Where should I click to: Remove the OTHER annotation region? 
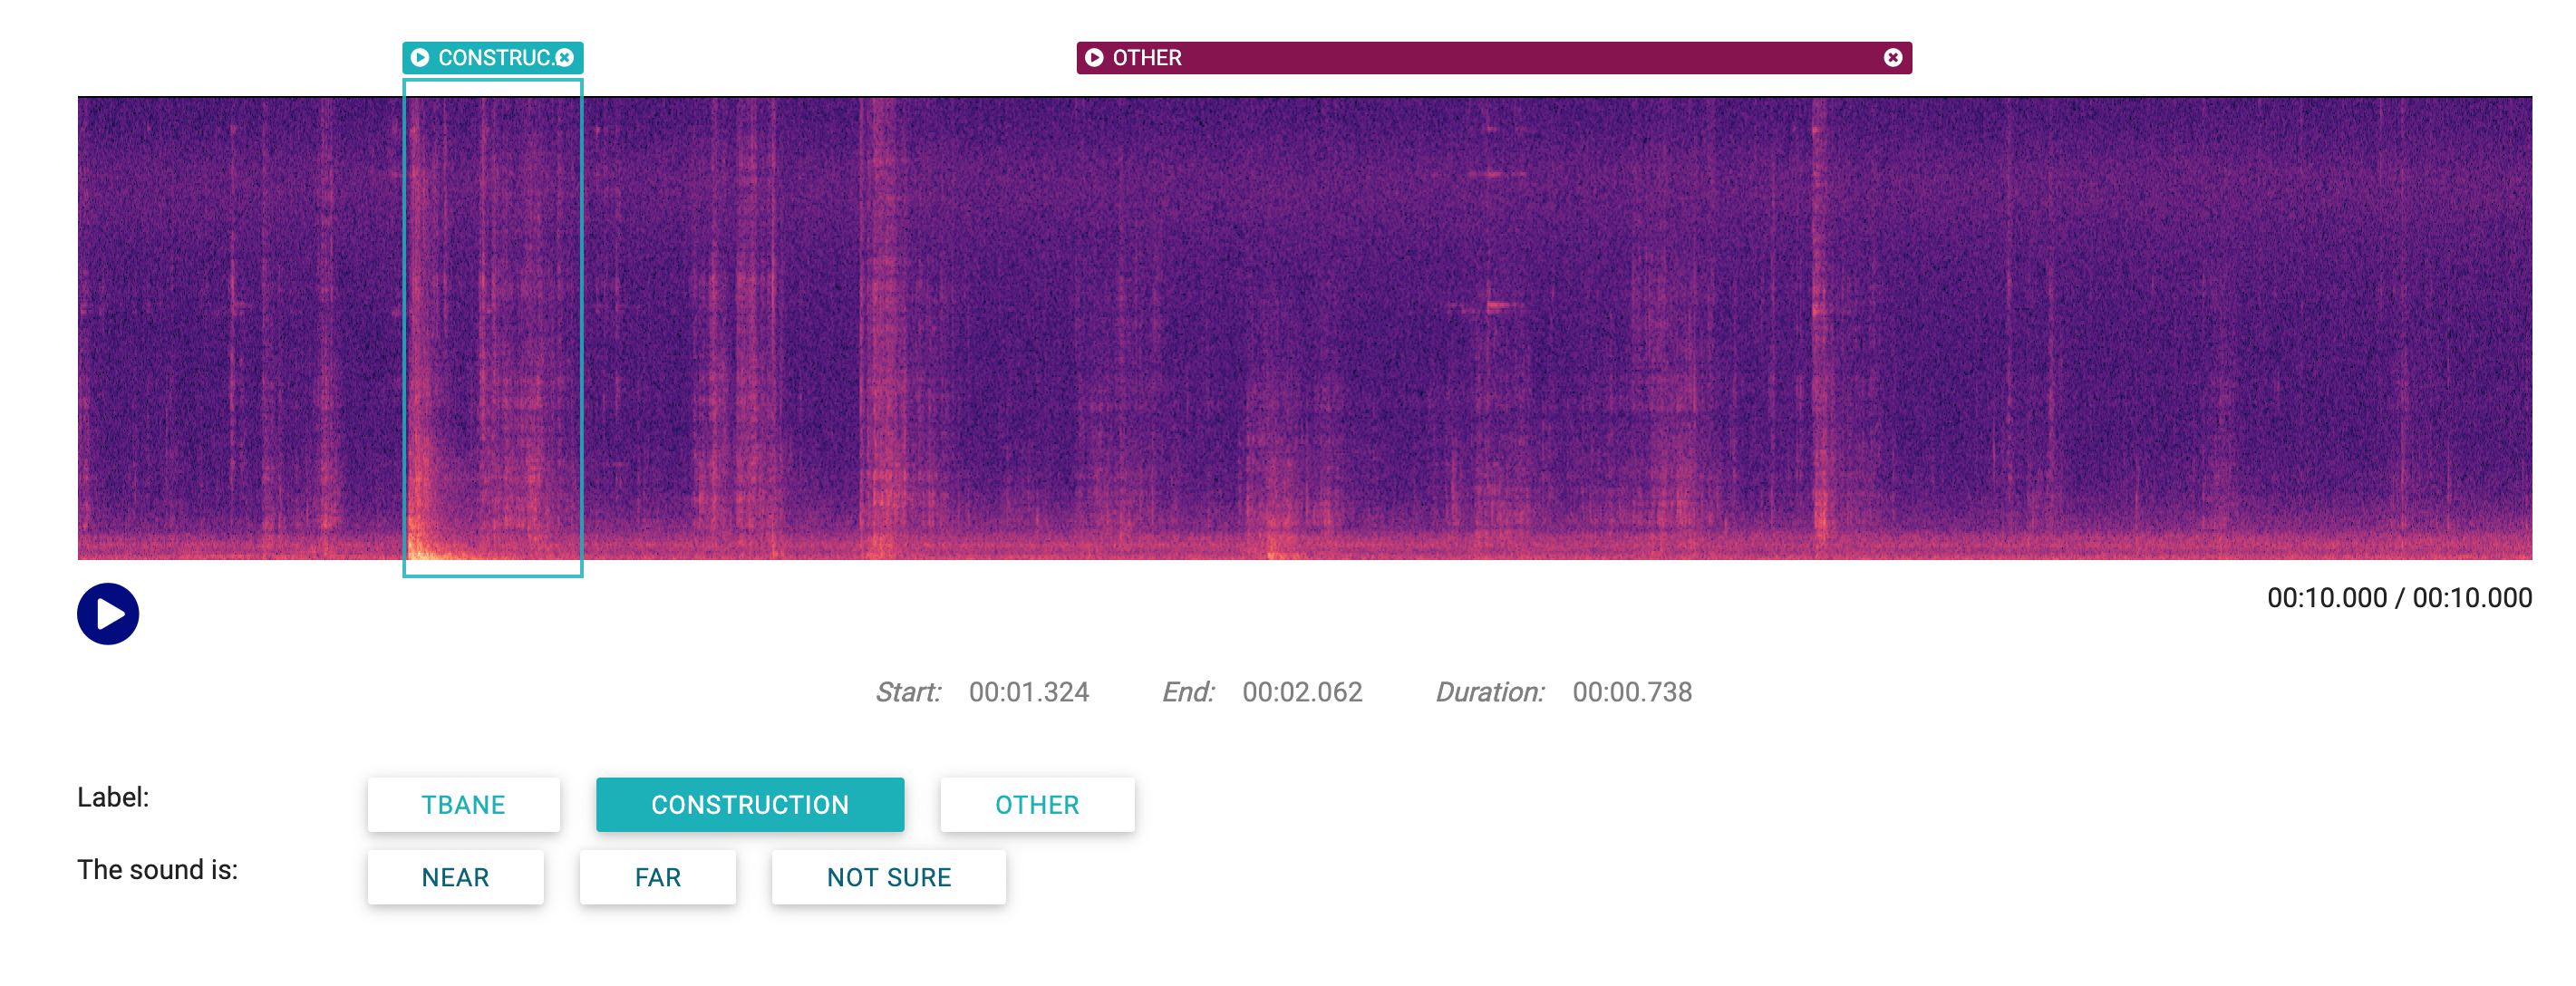click(x=1892, y=58)
